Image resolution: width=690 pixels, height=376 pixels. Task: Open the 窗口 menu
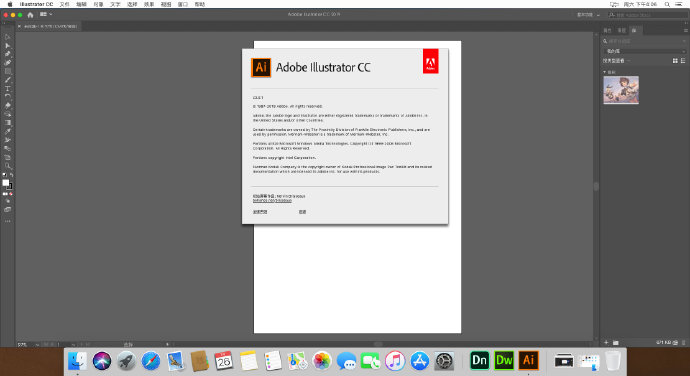[183, 4]
